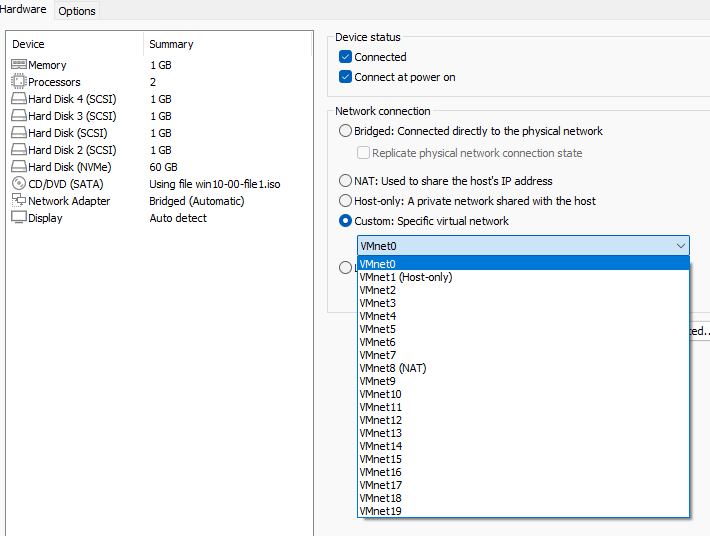Choose Host-only private network option
Viewport: 710px width, 536px height.
point(345,201)
